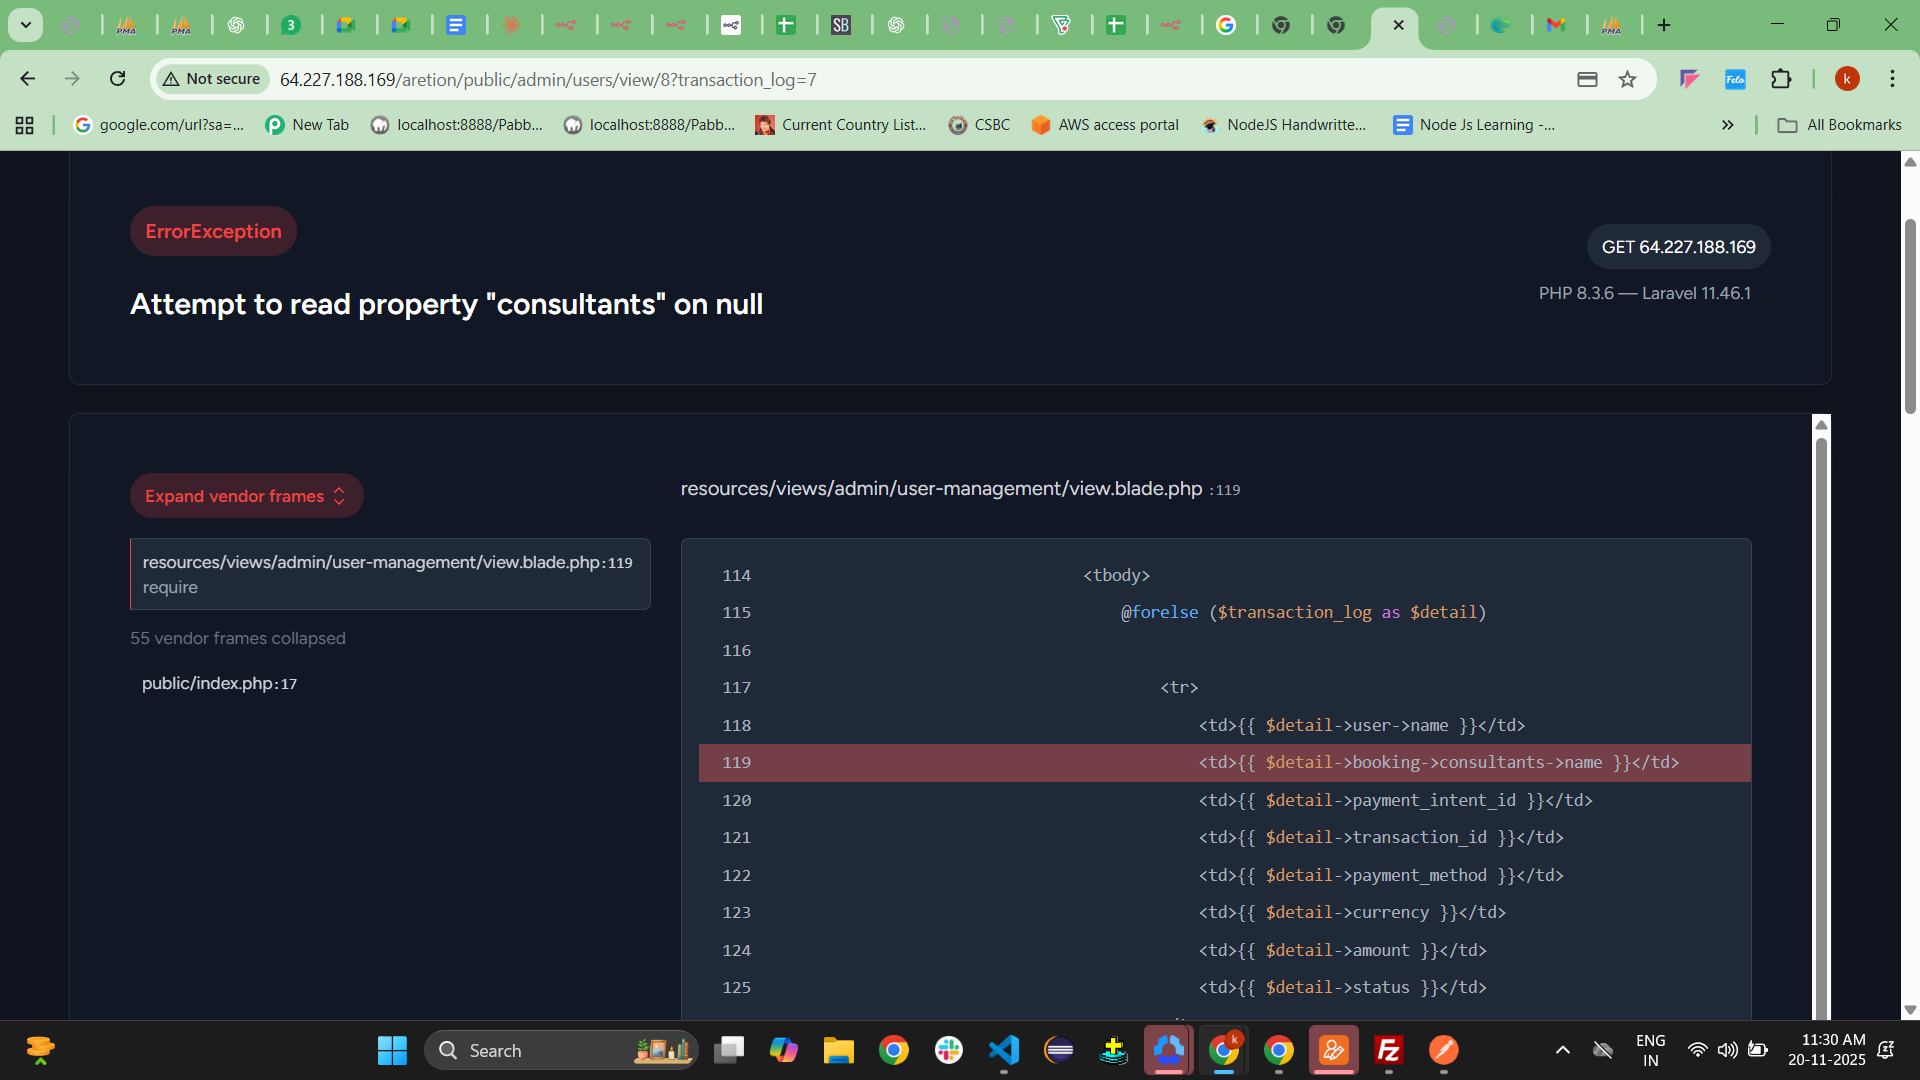Click the page vertical scrollbar thumb
The width and height of the screenshot is (1920, 1080).
[1910, 315]
